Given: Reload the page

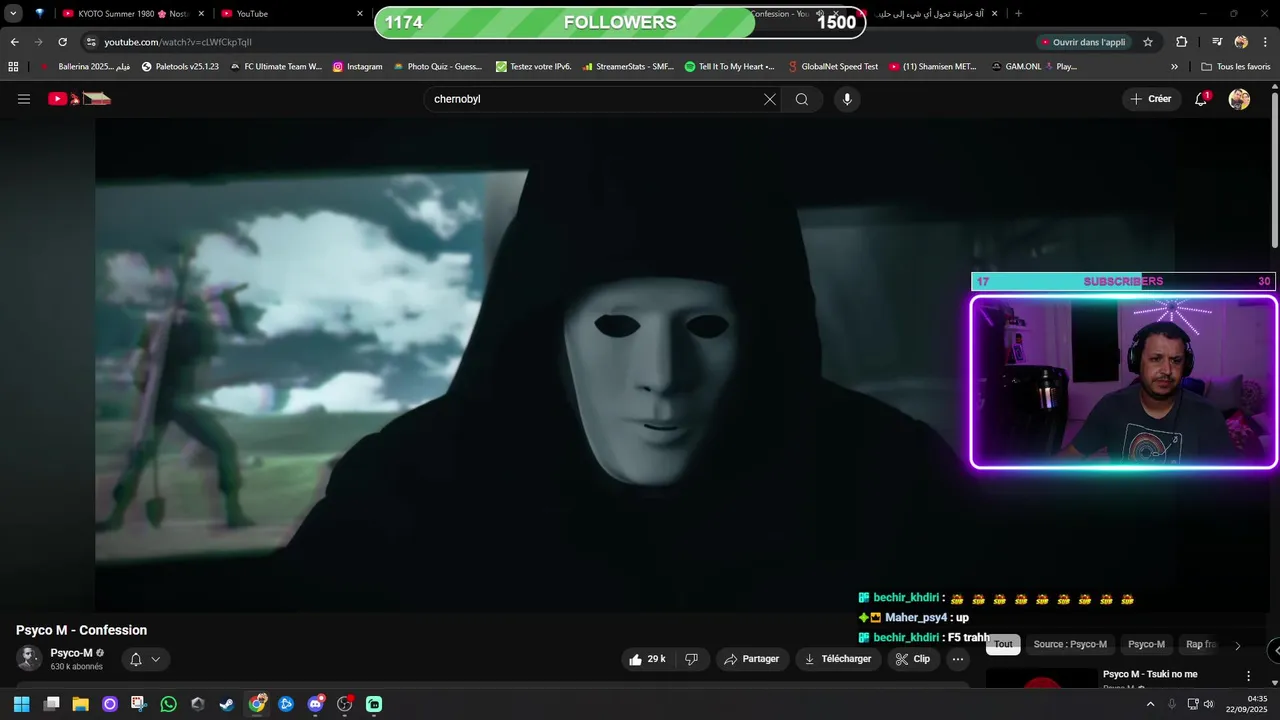Looking at the screenshot, I should point(62,42).
